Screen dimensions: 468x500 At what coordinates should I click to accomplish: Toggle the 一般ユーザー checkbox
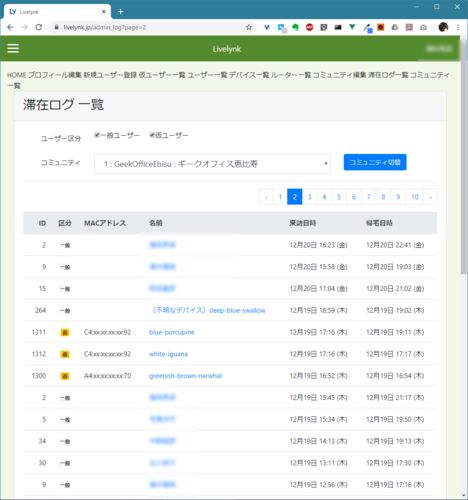(97, 135)
